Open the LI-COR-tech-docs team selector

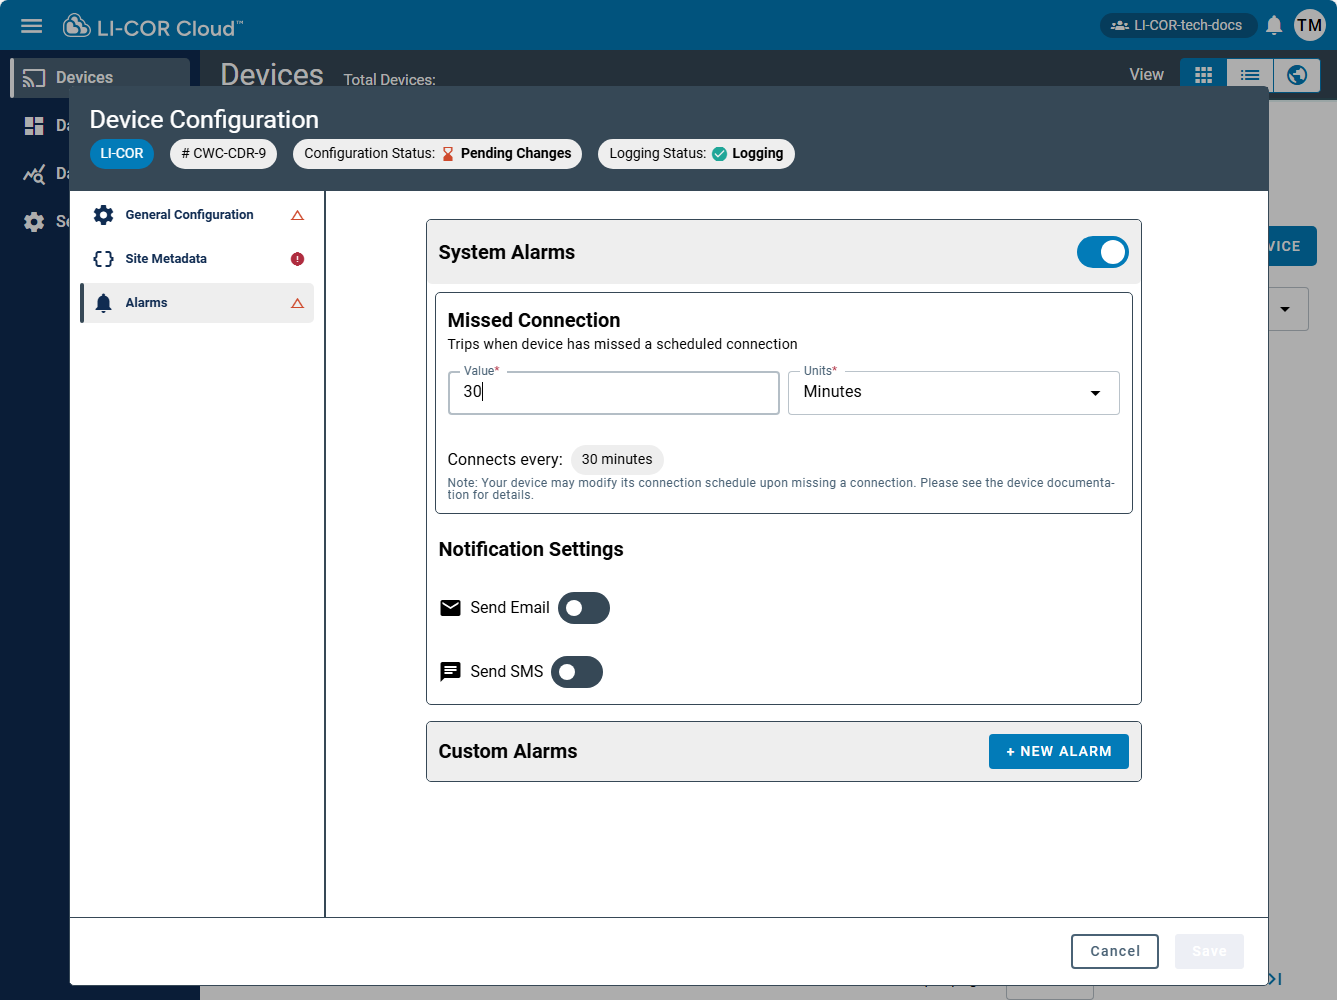click(x=1177, y=26)
